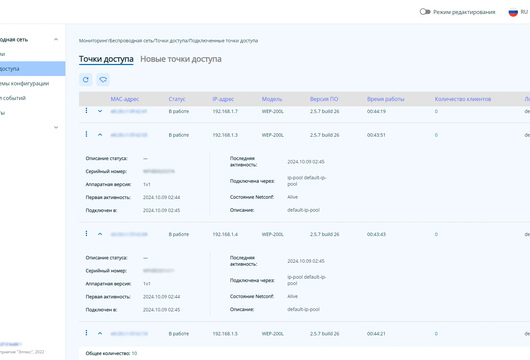
Task: Sort by the MAC-адрес column header
Action: coord(125,99)
